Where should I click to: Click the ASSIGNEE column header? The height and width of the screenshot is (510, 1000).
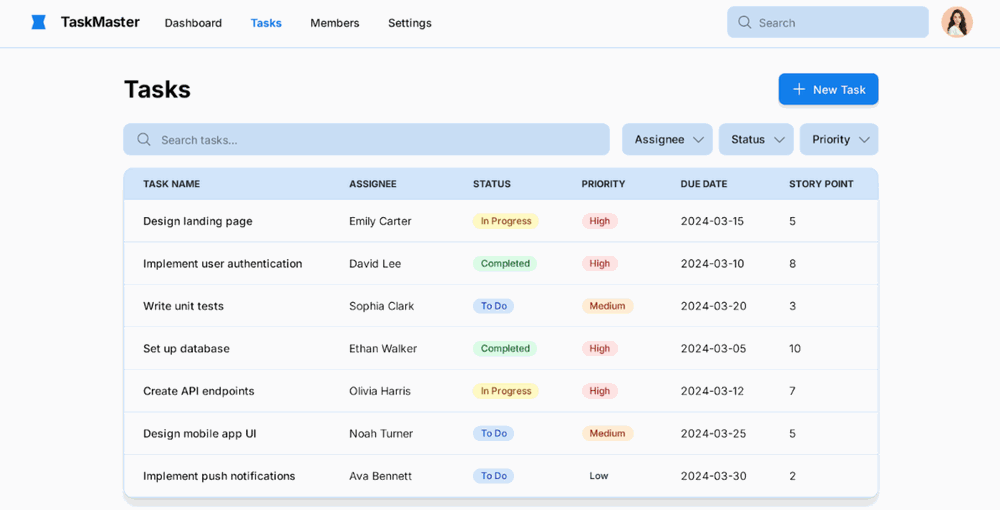point(372,184)
